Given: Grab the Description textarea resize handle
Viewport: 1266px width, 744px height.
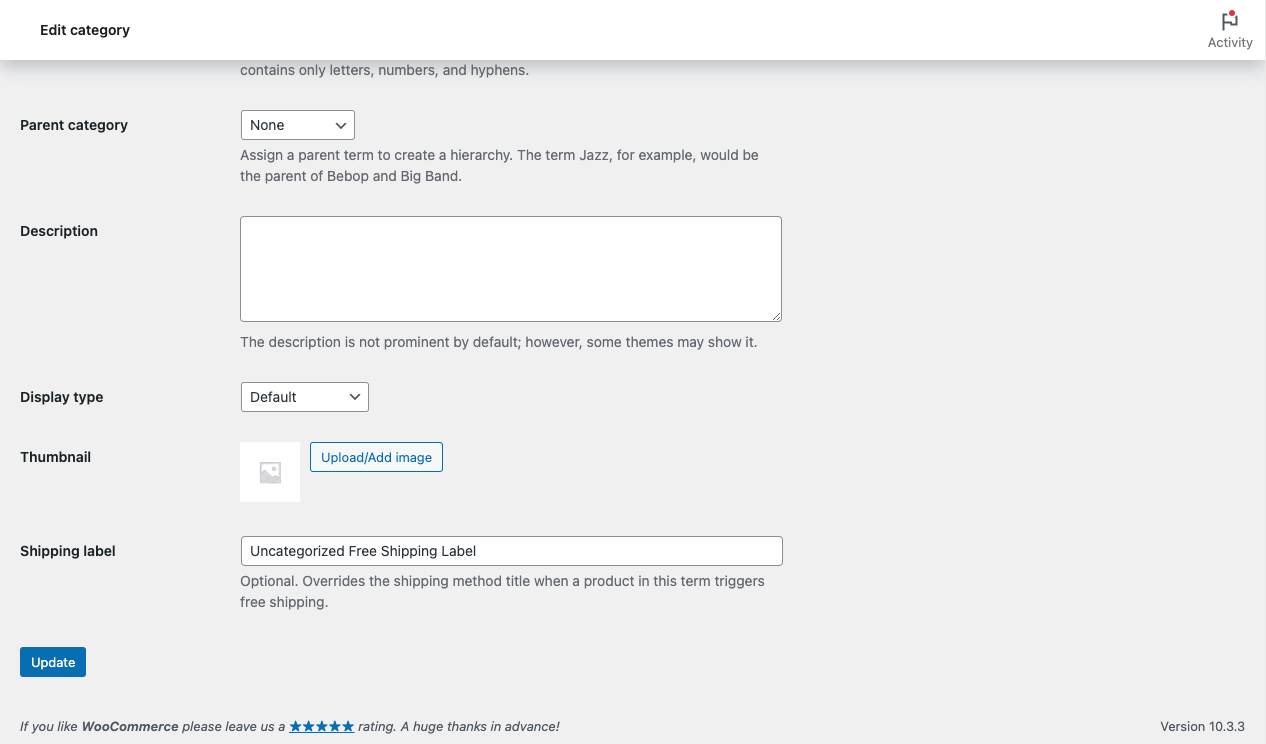Looking at the screenshot, I should [x=775, y=315].
